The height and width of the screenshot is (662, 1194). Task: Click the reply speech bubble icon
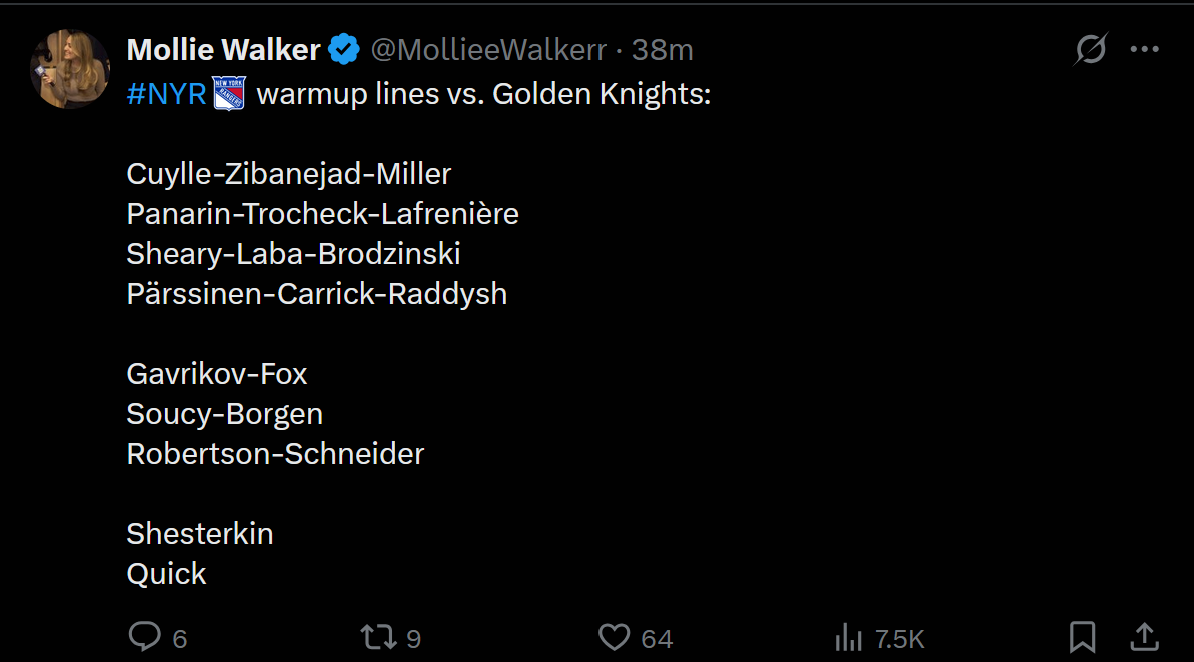click(145, 637)
